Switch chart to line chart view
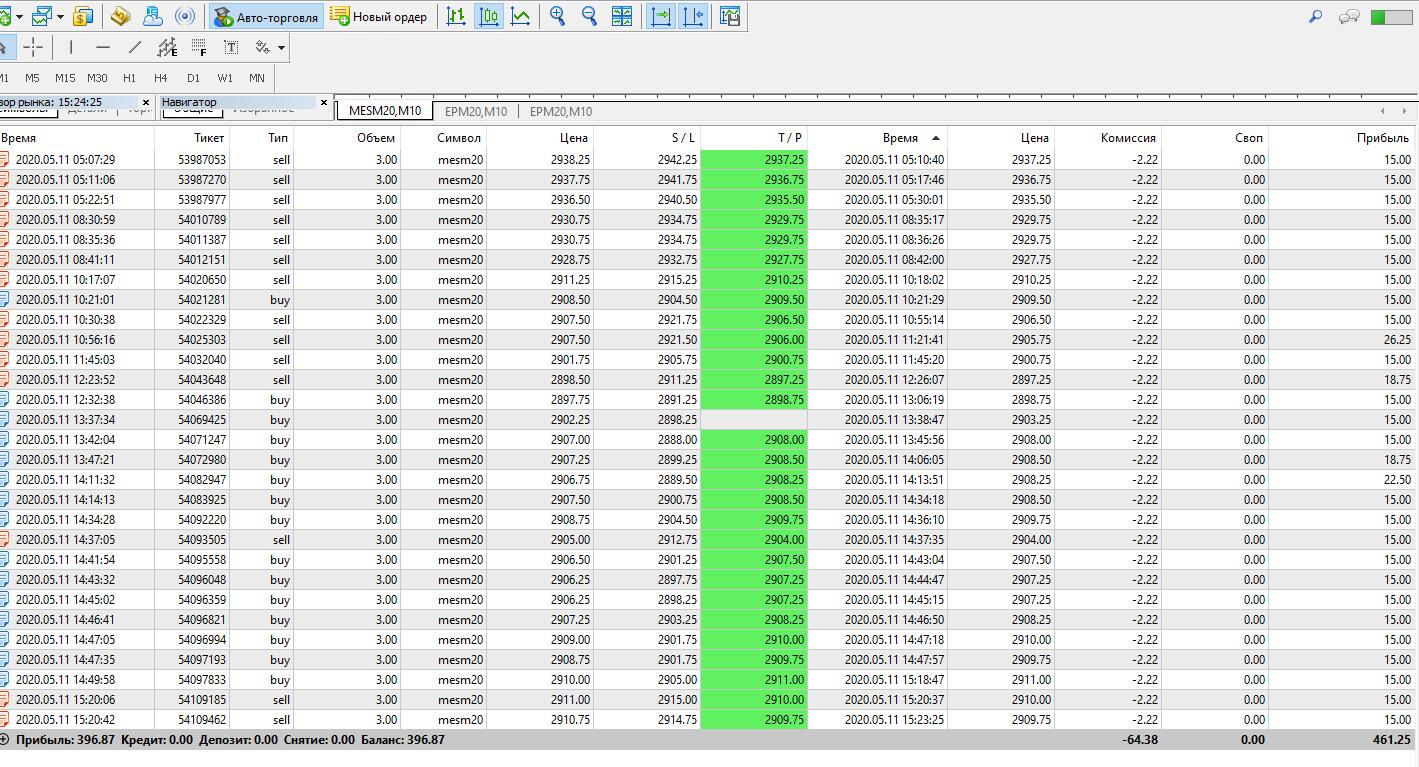This screenshot has width=1419, height=767. 520,16
